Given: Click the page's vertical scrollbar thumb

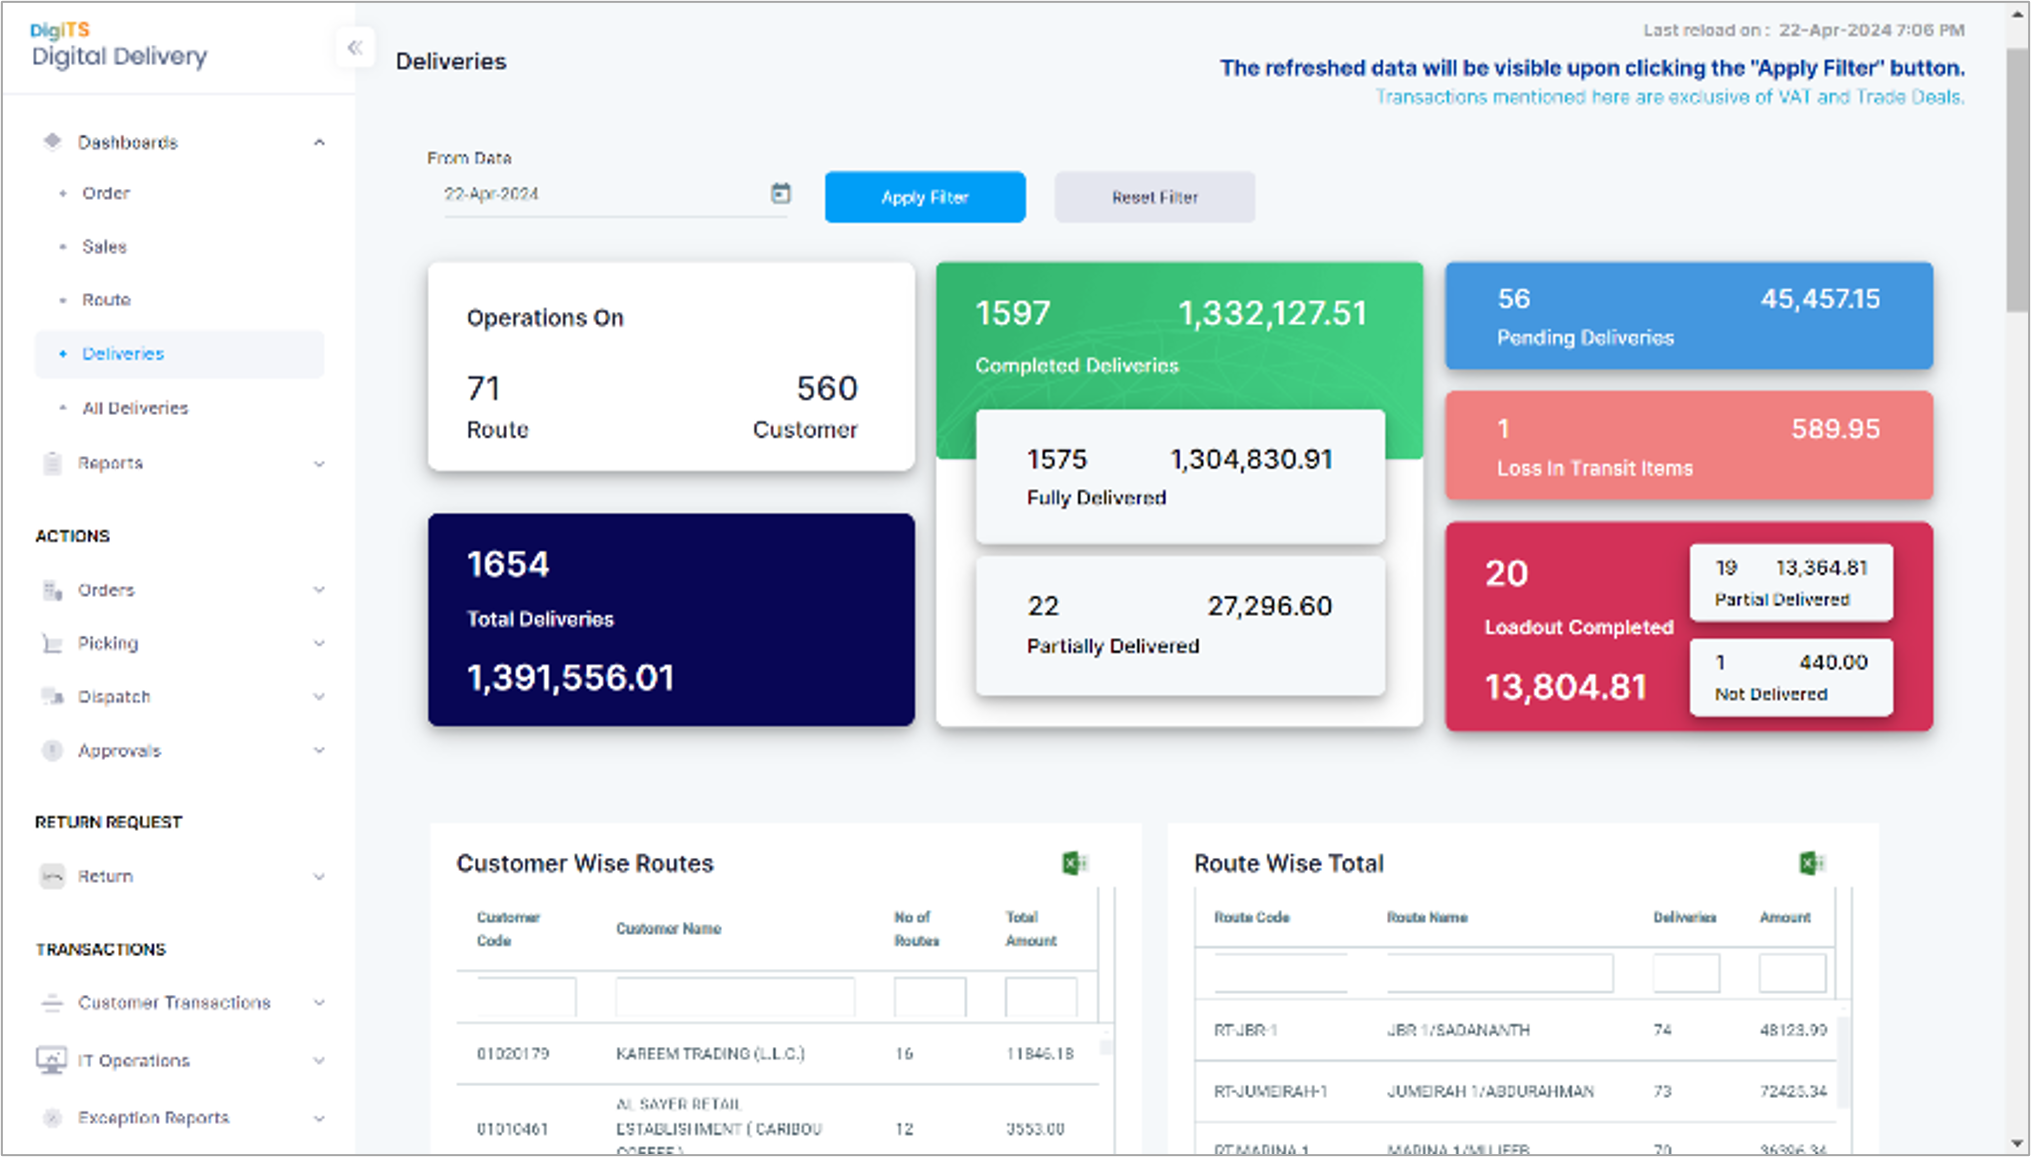Looking at the screenshot, I should coord(2017,180).
